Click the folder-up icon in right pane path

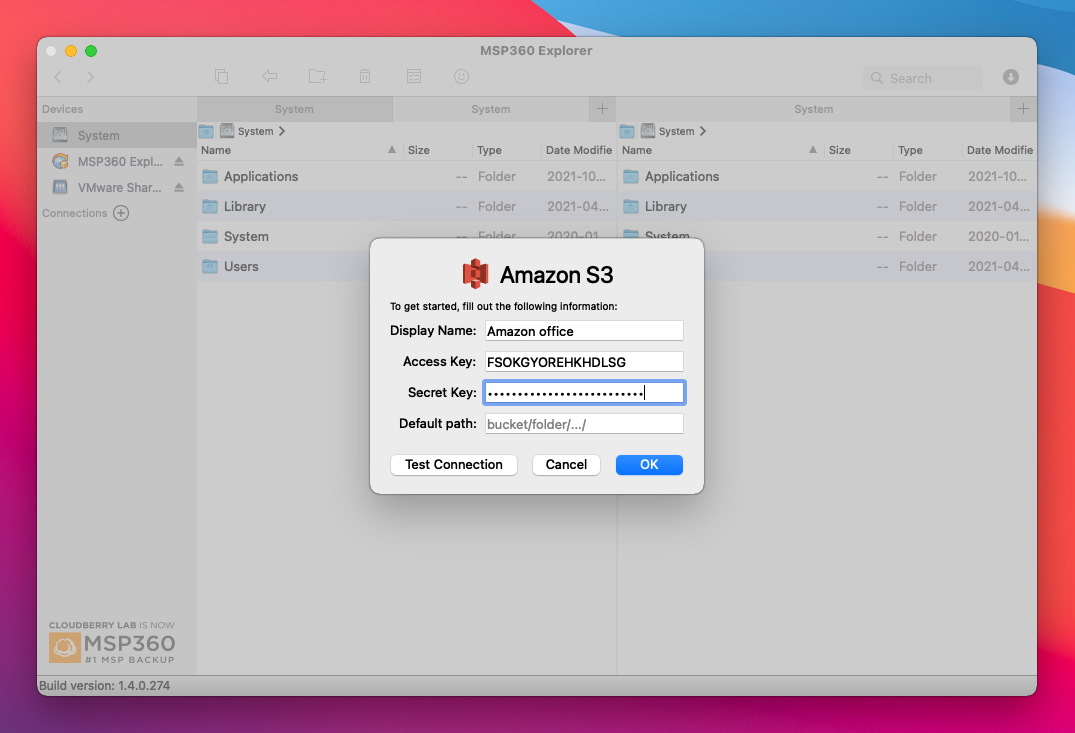[627, 131]
